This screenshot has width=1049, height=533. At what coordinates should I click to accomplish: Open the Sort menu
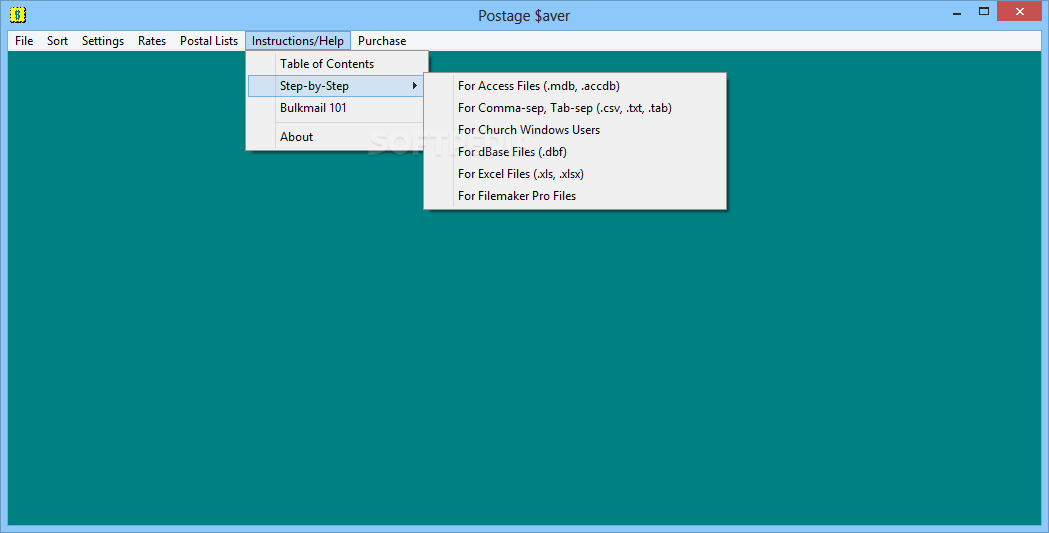[58, 41]
